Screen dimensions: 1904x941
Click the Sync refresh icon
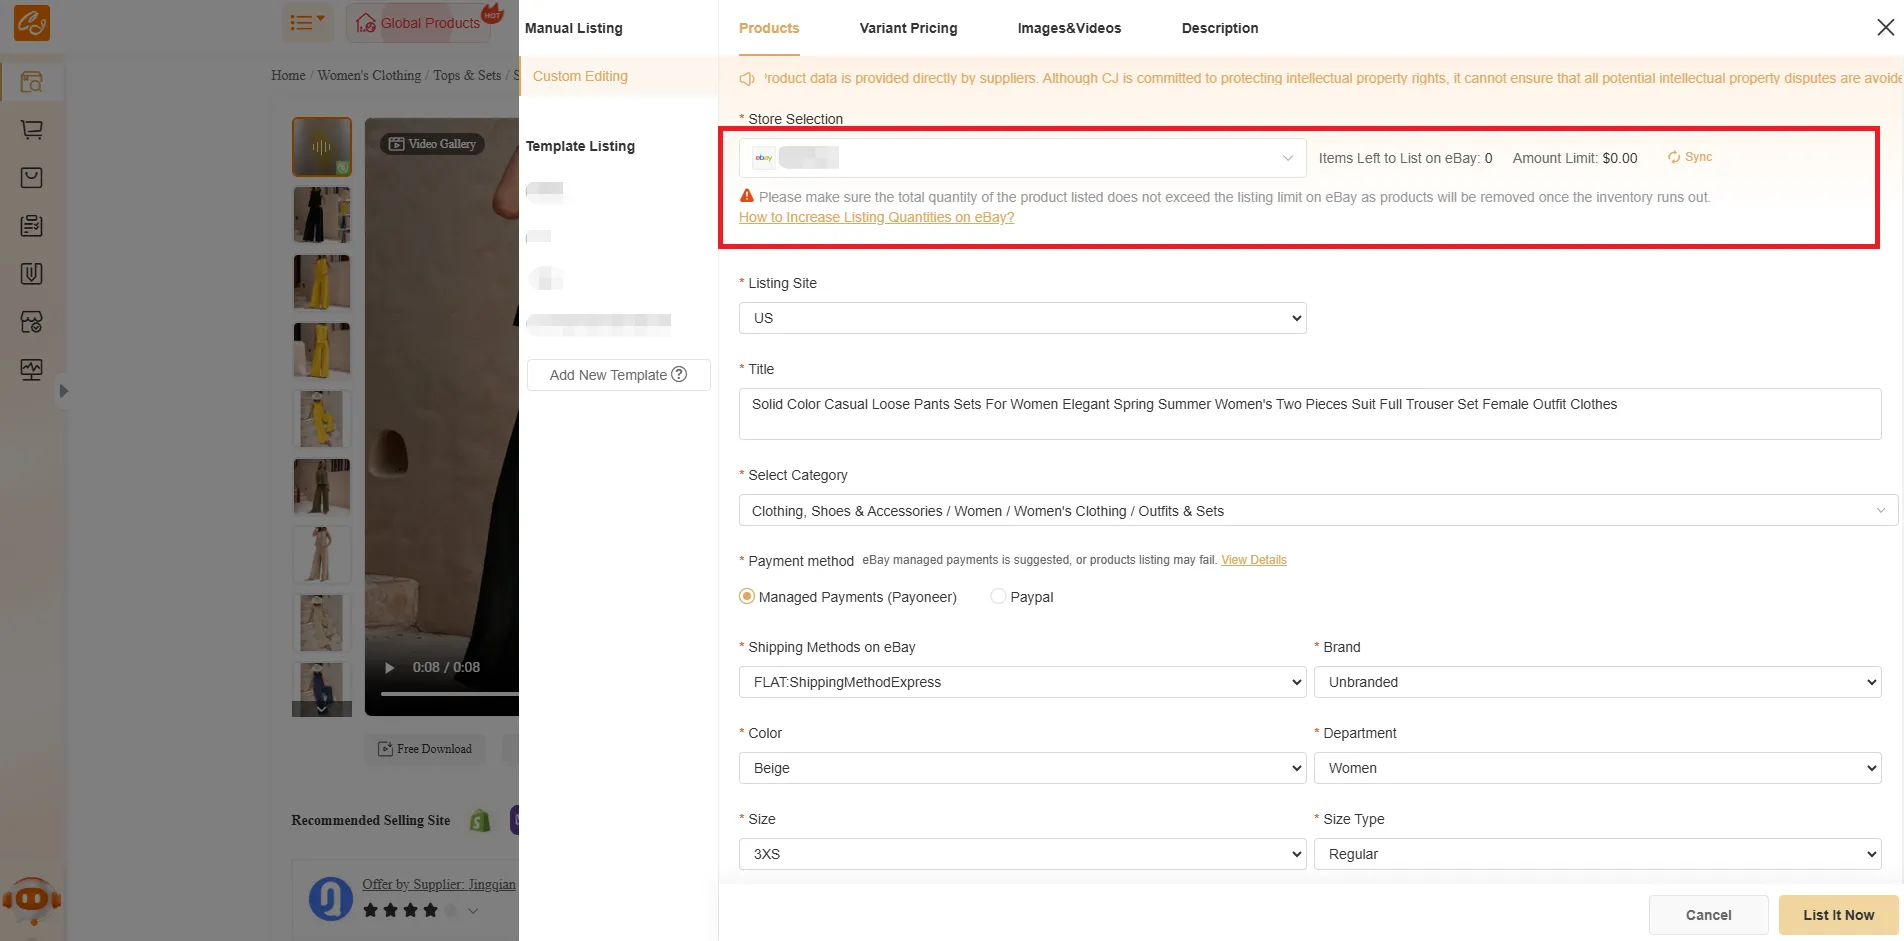tap(1673, 157)
